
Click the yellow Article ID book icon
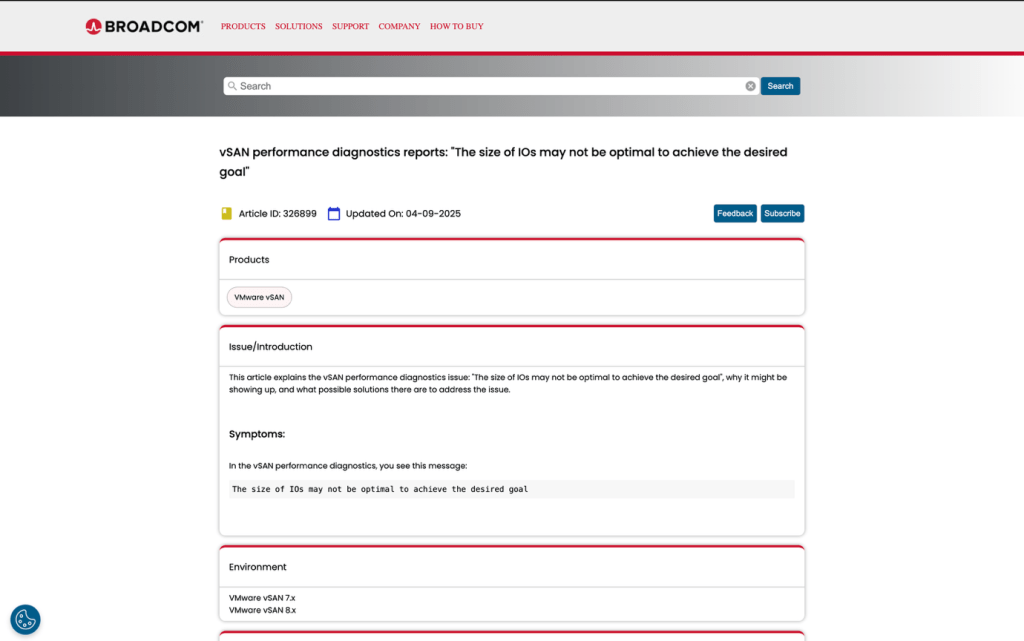tap(227, 213)
